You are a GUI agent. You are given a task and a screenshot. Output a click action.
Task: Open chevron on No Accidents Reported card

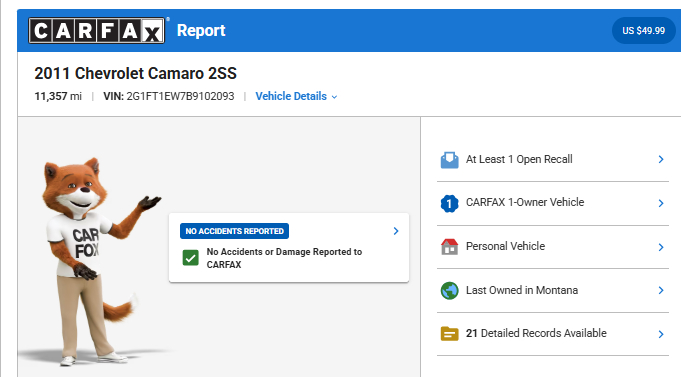[x=396, y=231]
